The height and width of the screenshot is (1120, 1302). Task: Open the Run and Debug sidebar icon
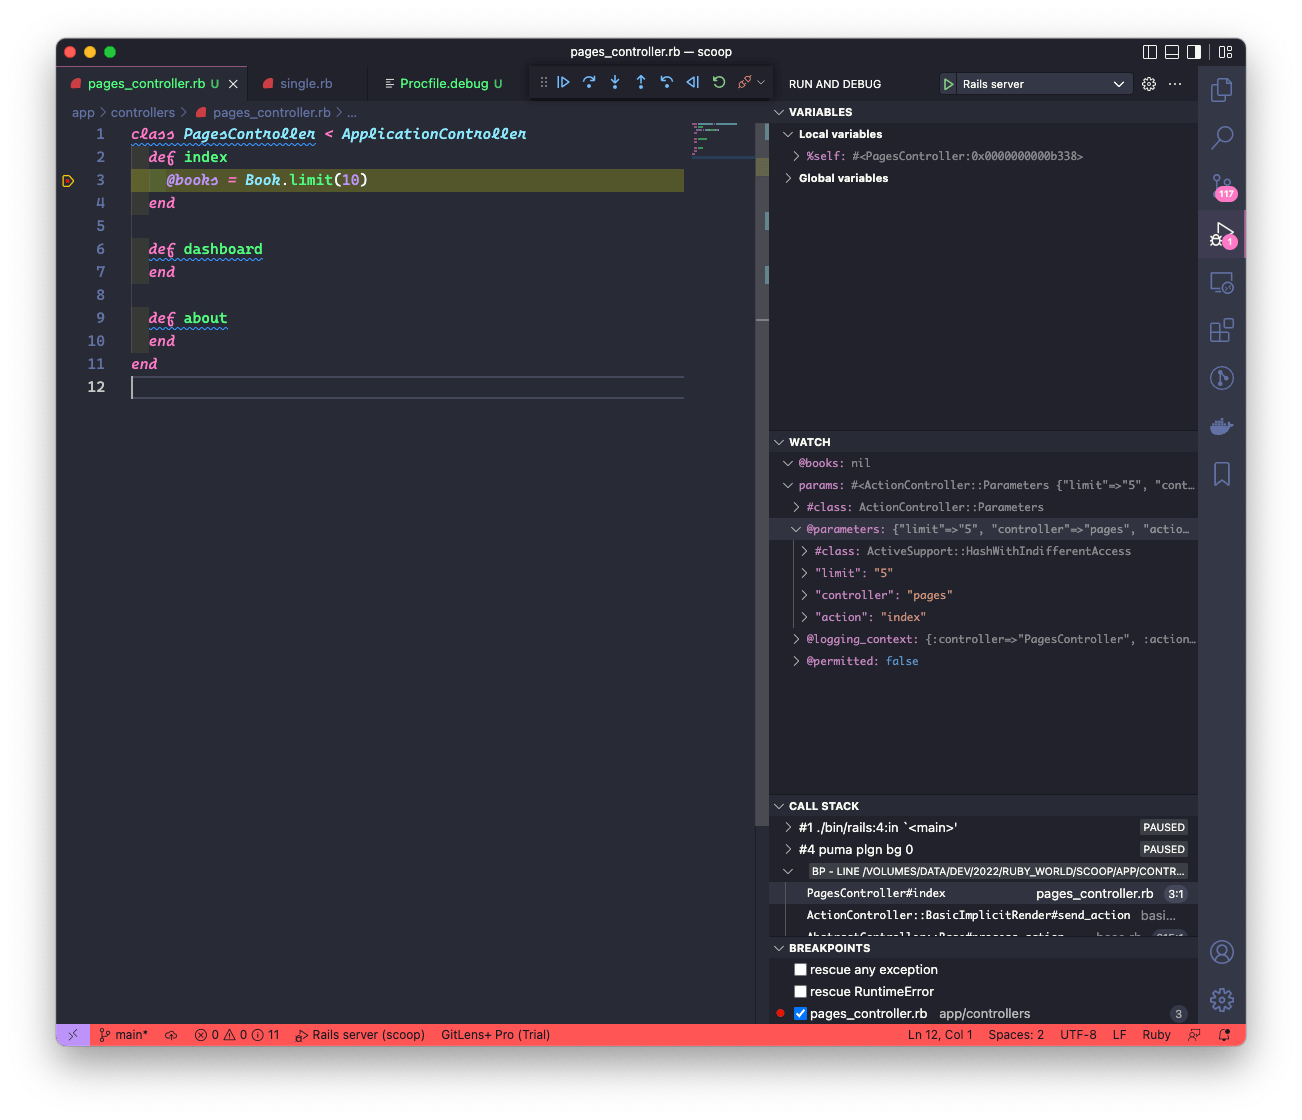pyautogui.click(x=1221, y=235)
